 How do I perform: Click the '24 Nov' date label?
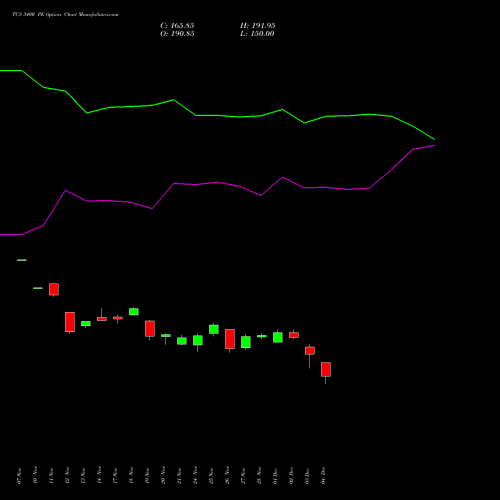point(195,476)
